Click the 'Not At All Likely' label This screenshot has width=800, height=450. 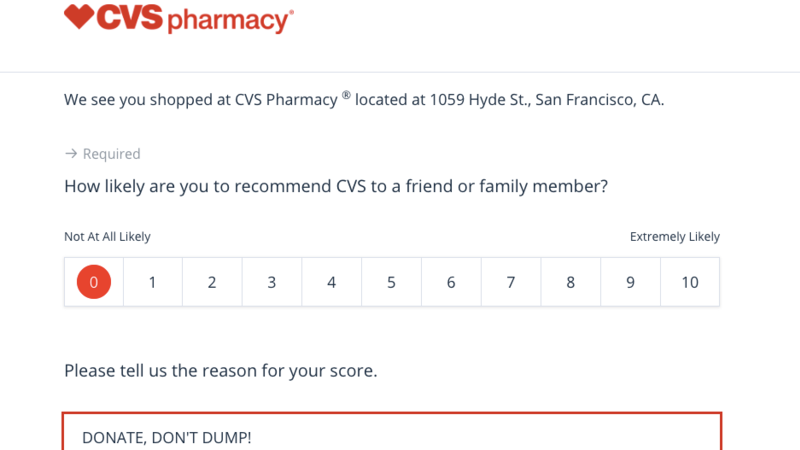[107, 237]
